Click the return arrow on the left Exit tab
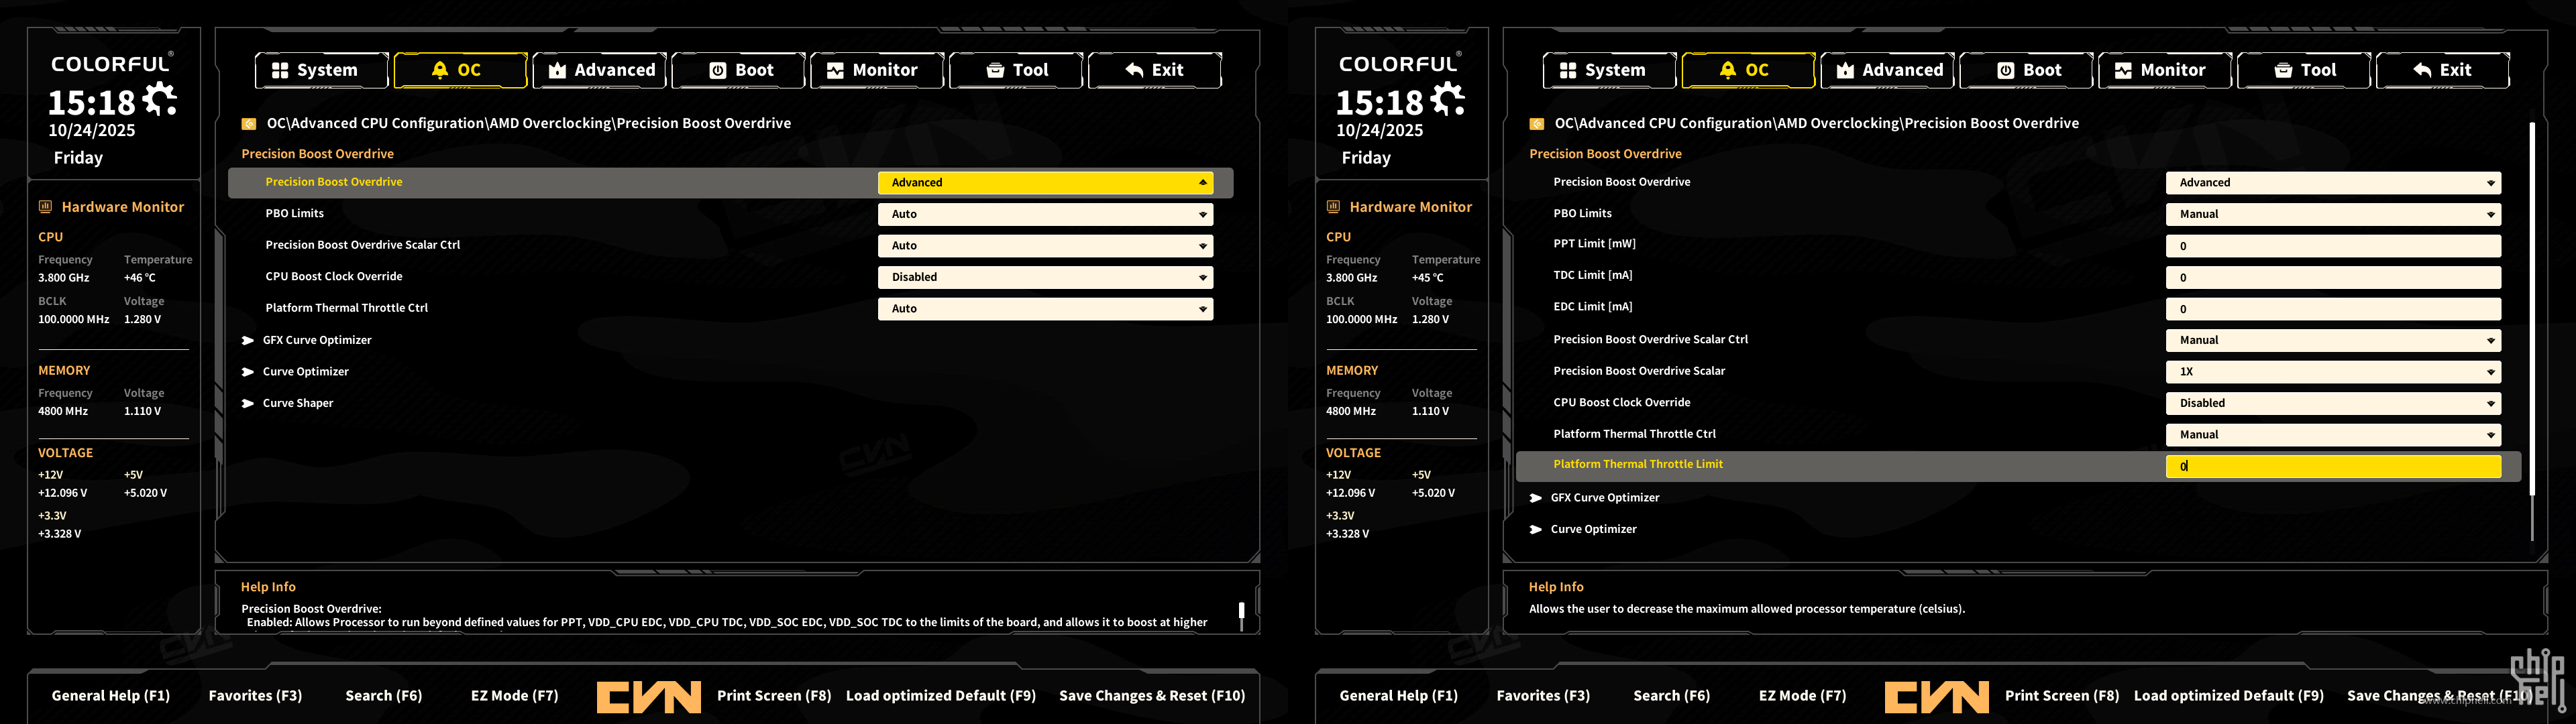The width and height of the screenshot is (2576, 724). [x=1134, y=70]
